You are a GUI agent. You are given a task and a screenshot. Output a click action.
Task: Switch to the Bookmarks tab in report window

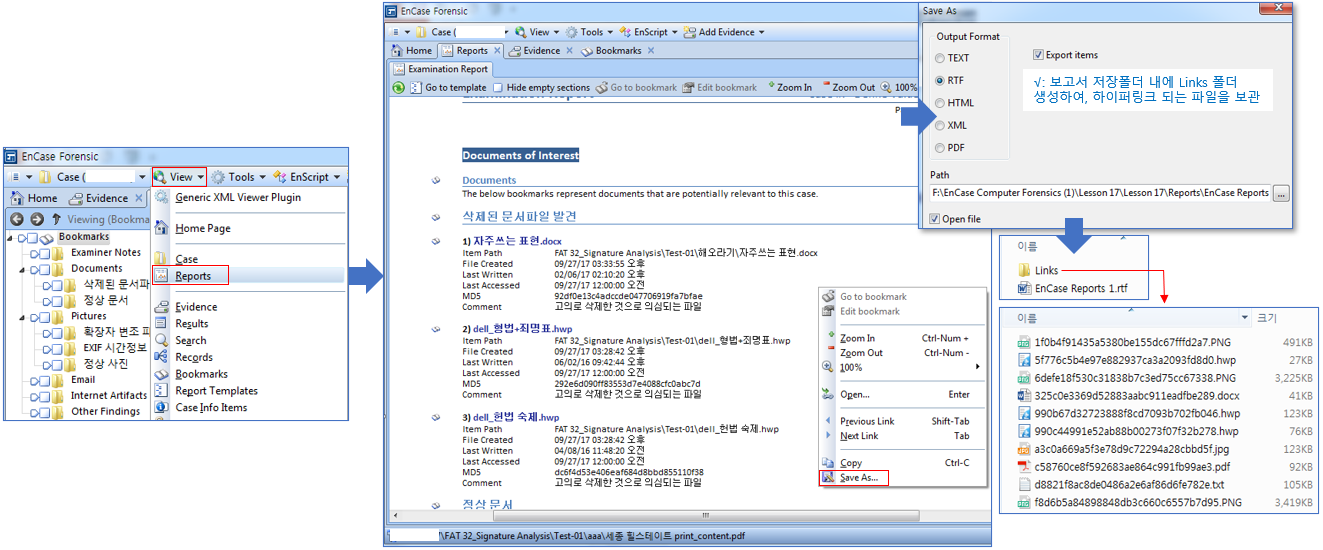point(611,51)
